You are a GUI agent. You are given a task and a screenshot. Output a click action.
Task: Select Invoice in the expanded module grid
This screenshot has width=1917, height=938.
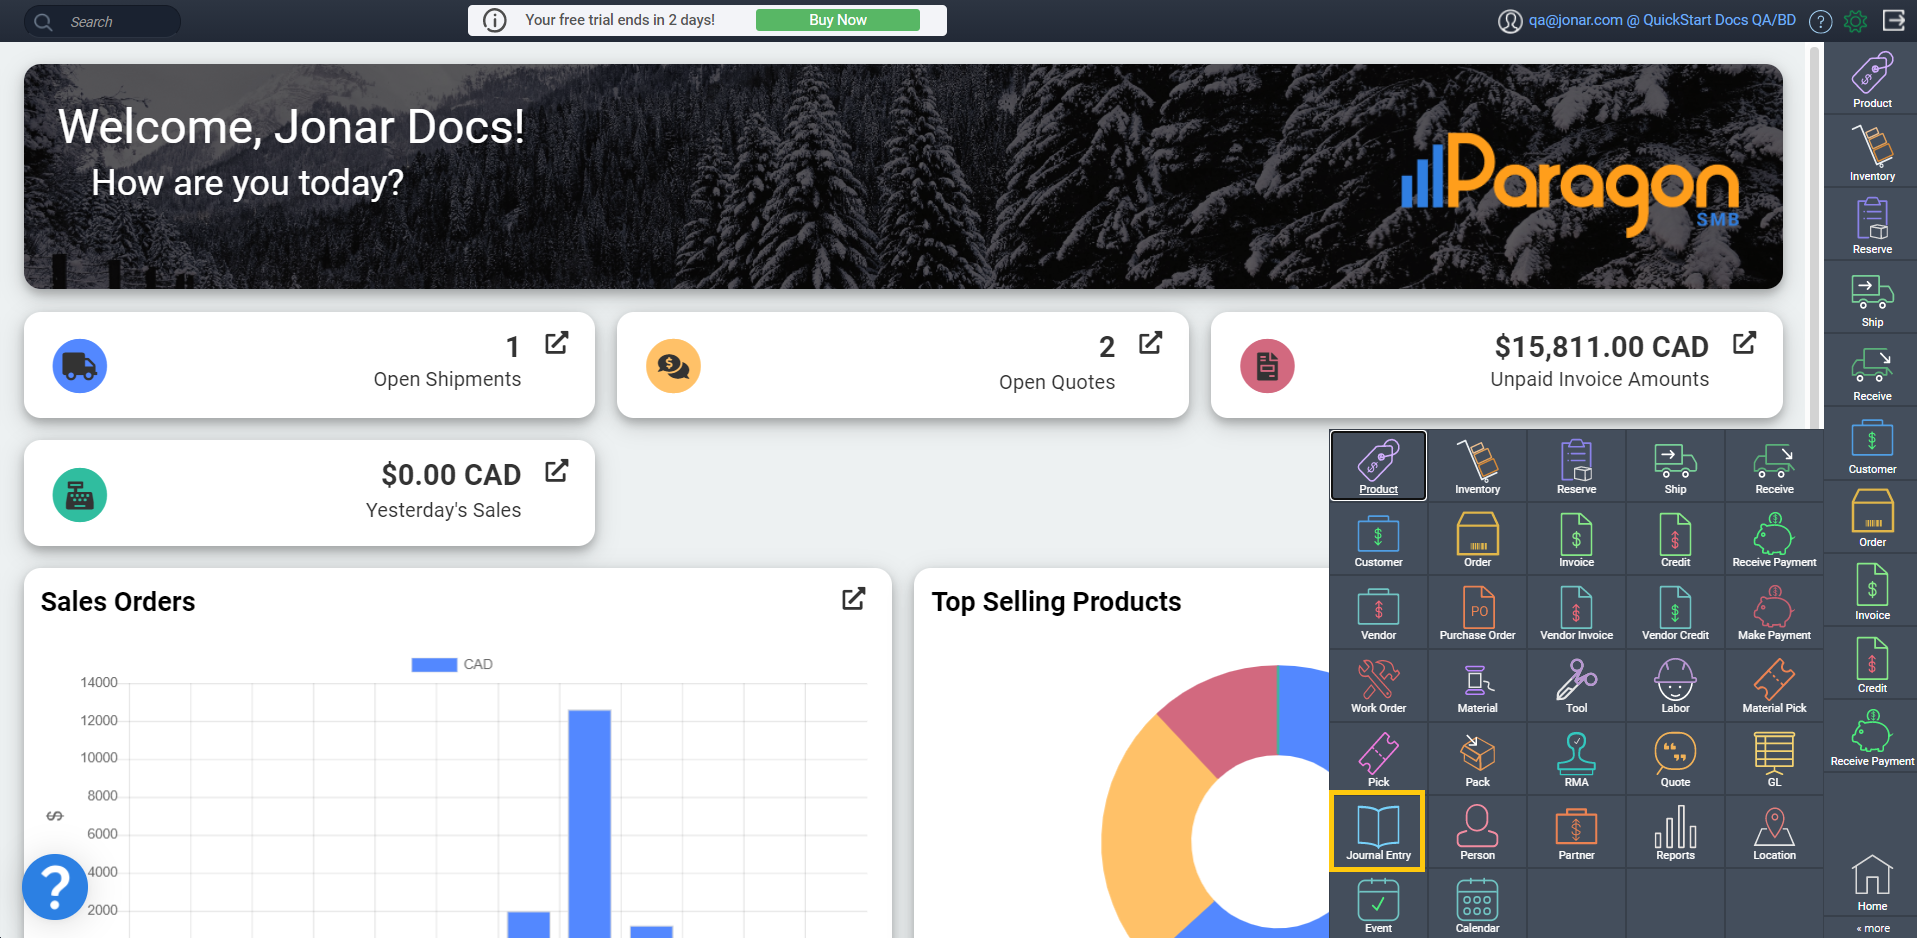tap(1576, 539)
